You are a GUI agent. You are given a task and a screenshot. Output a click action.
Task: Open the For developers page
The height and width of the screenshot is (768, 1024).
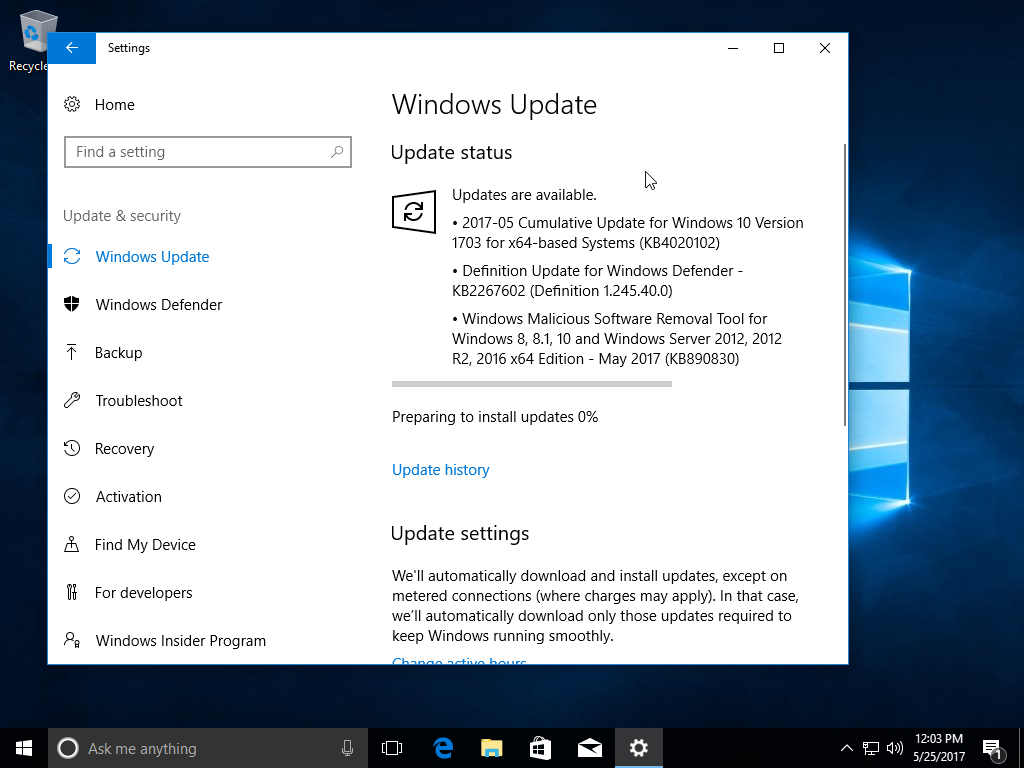coord(144,593)
